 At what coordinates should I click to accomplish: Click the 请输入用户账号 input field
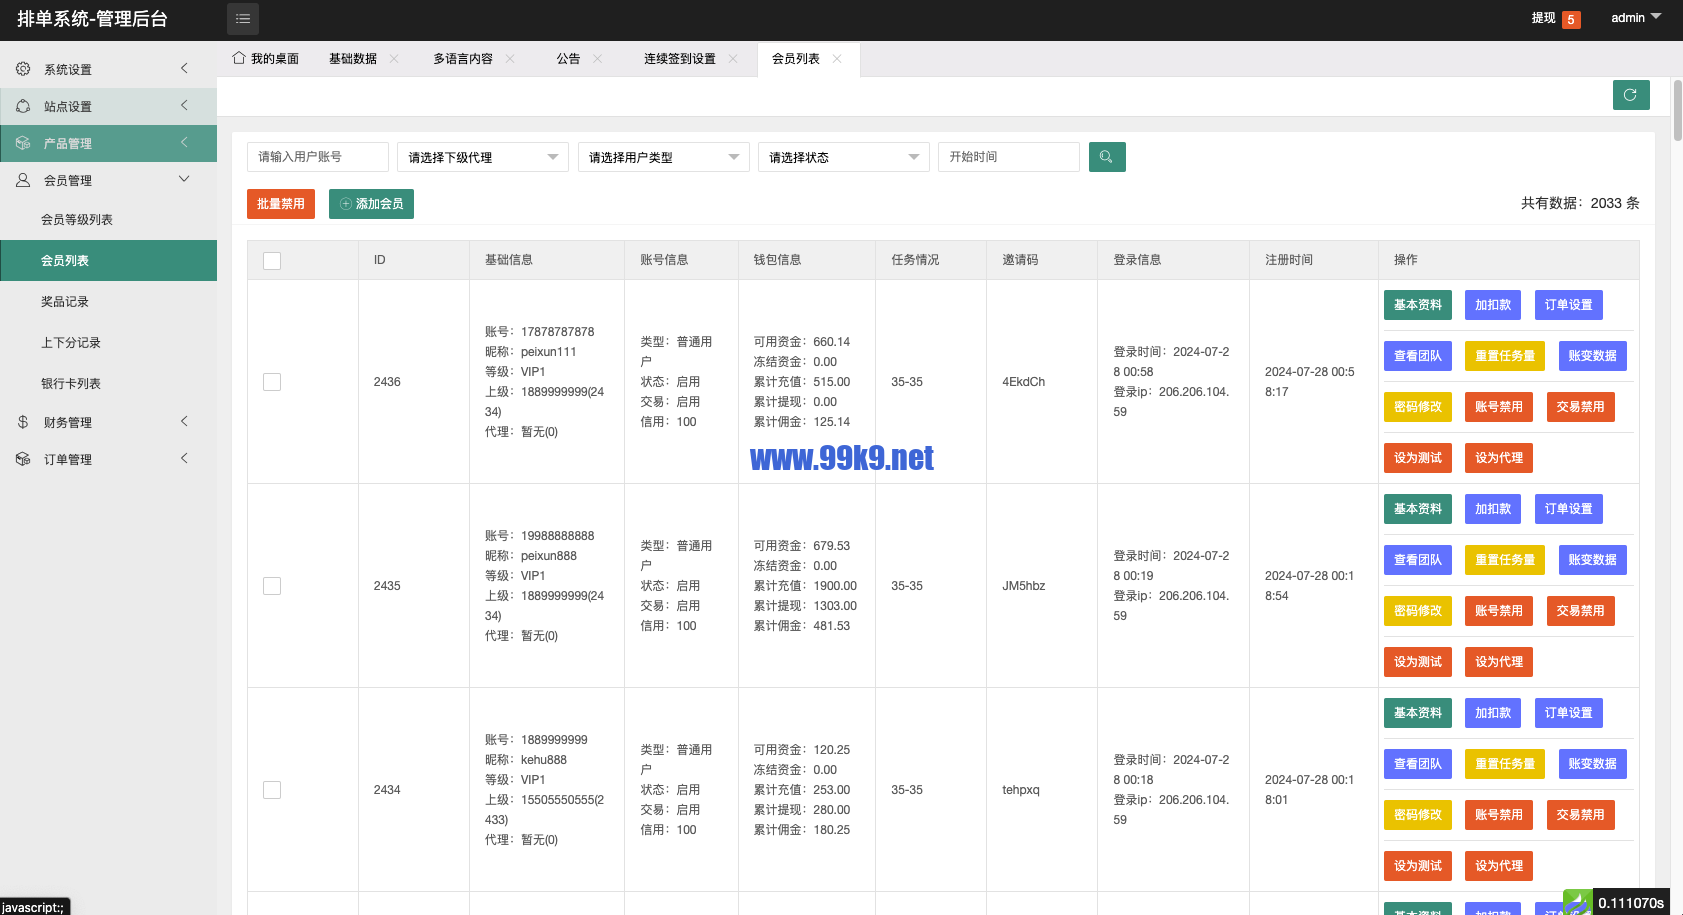318,157
